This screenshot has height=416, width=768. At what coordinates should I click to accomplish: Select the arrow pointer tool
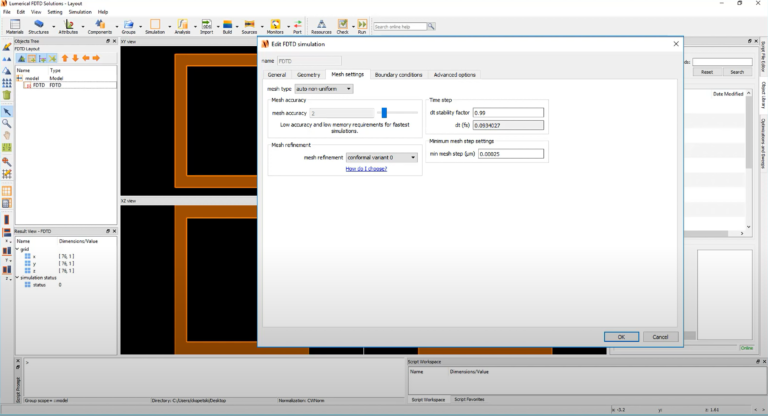coord(7,112)
